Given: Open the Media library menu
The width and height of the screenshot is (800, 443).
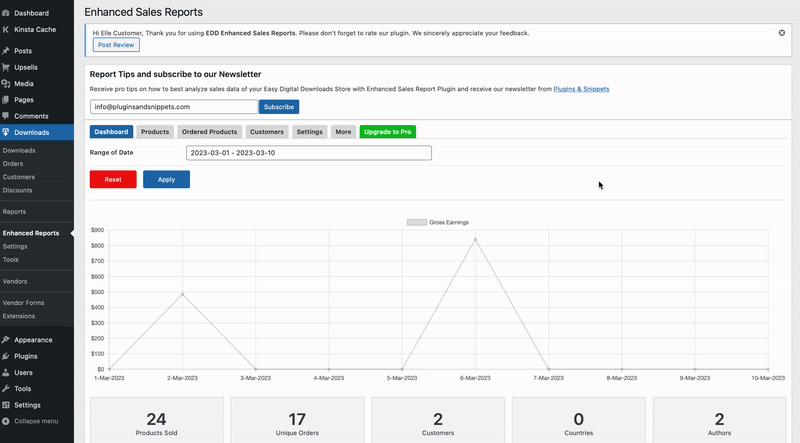Looking at the screenshot, I should tap(24, 84).
